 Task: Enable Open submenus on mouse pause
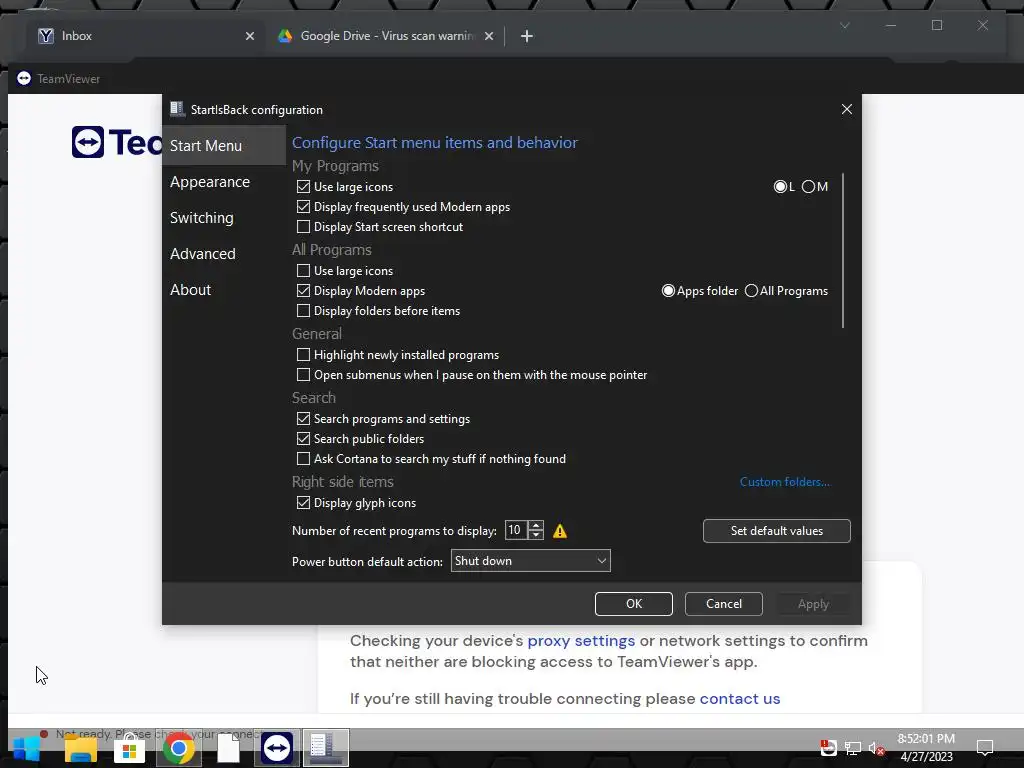coord(303,375)
